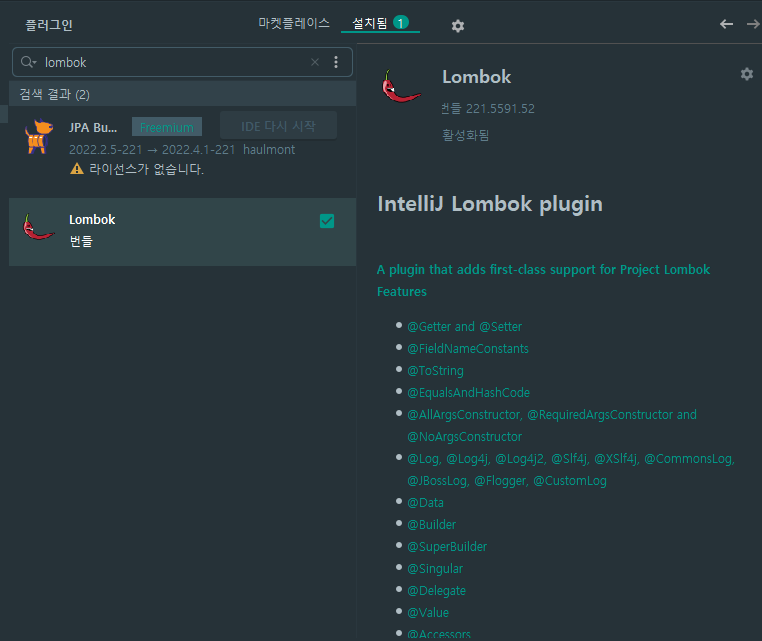Click the 2022.2.5-221 → 2022.4.1-221 version text

click(152, 150)
